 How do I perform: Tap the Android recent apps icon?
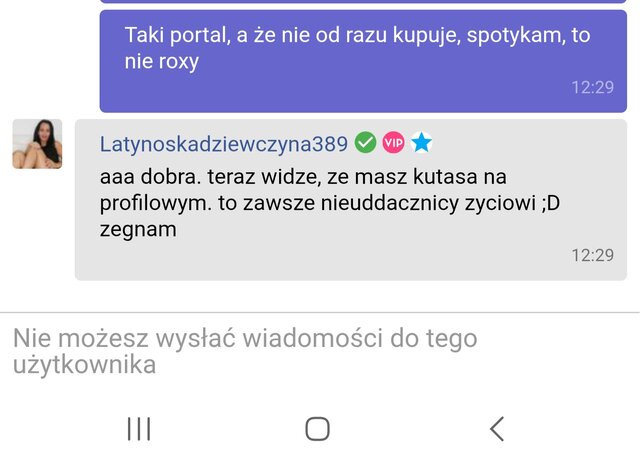point(139,429)
